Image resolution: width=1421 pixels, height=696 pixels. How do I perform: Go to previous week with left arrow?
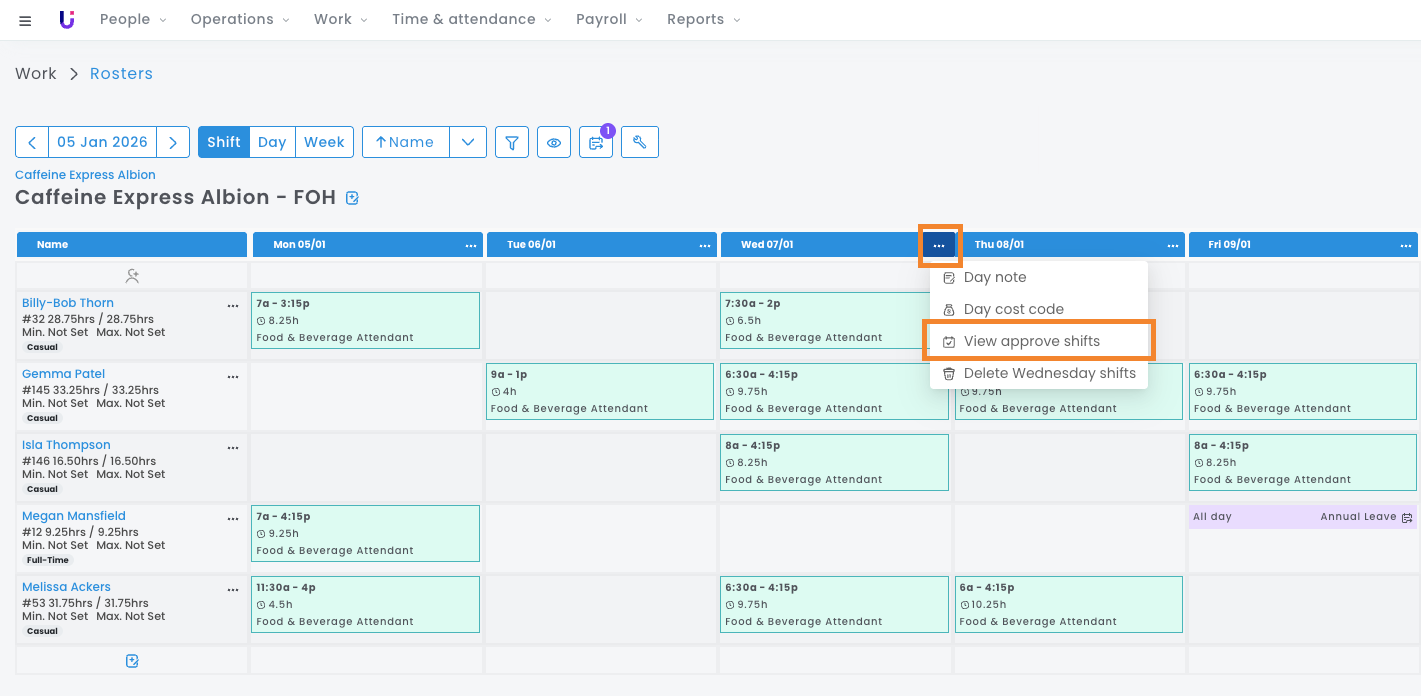pyautogui.click(x=32, y=142)
